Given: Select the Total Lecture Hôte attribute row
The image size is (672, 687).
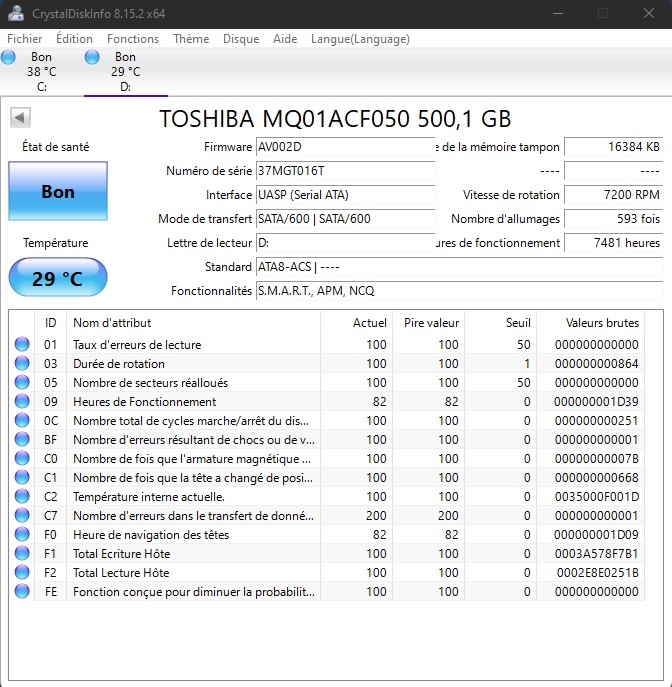Looking at the screenshot, I should click(x=121, y=573).
